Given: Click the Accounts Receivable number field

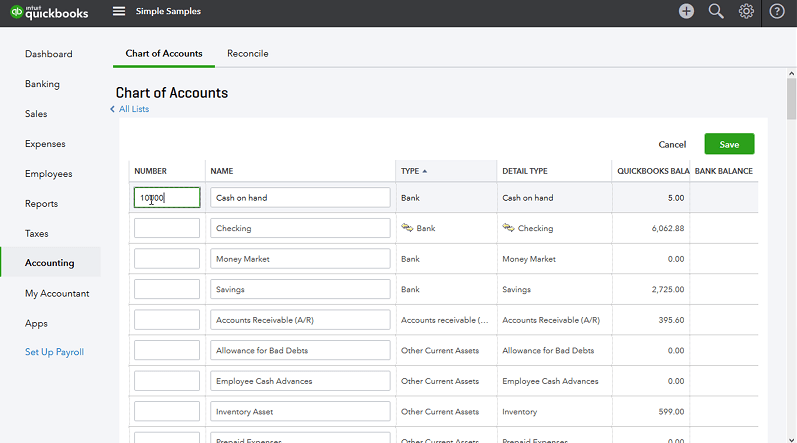Looking at the screenshot, I should tap(167, 320).
